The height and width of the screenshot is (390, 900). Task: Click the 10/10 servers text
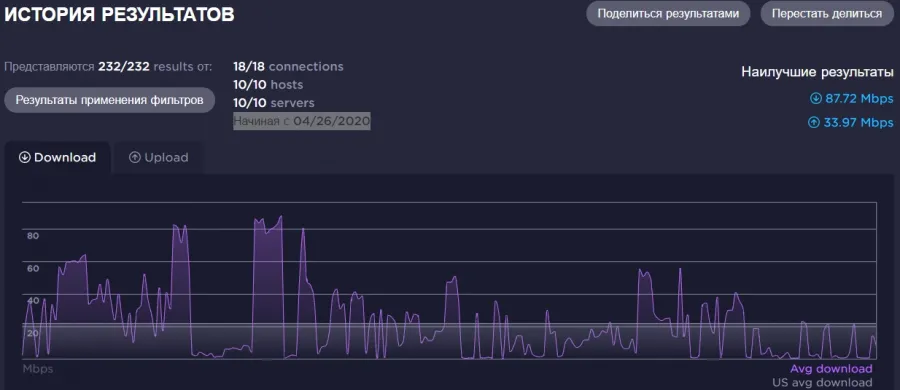point(274,103)
